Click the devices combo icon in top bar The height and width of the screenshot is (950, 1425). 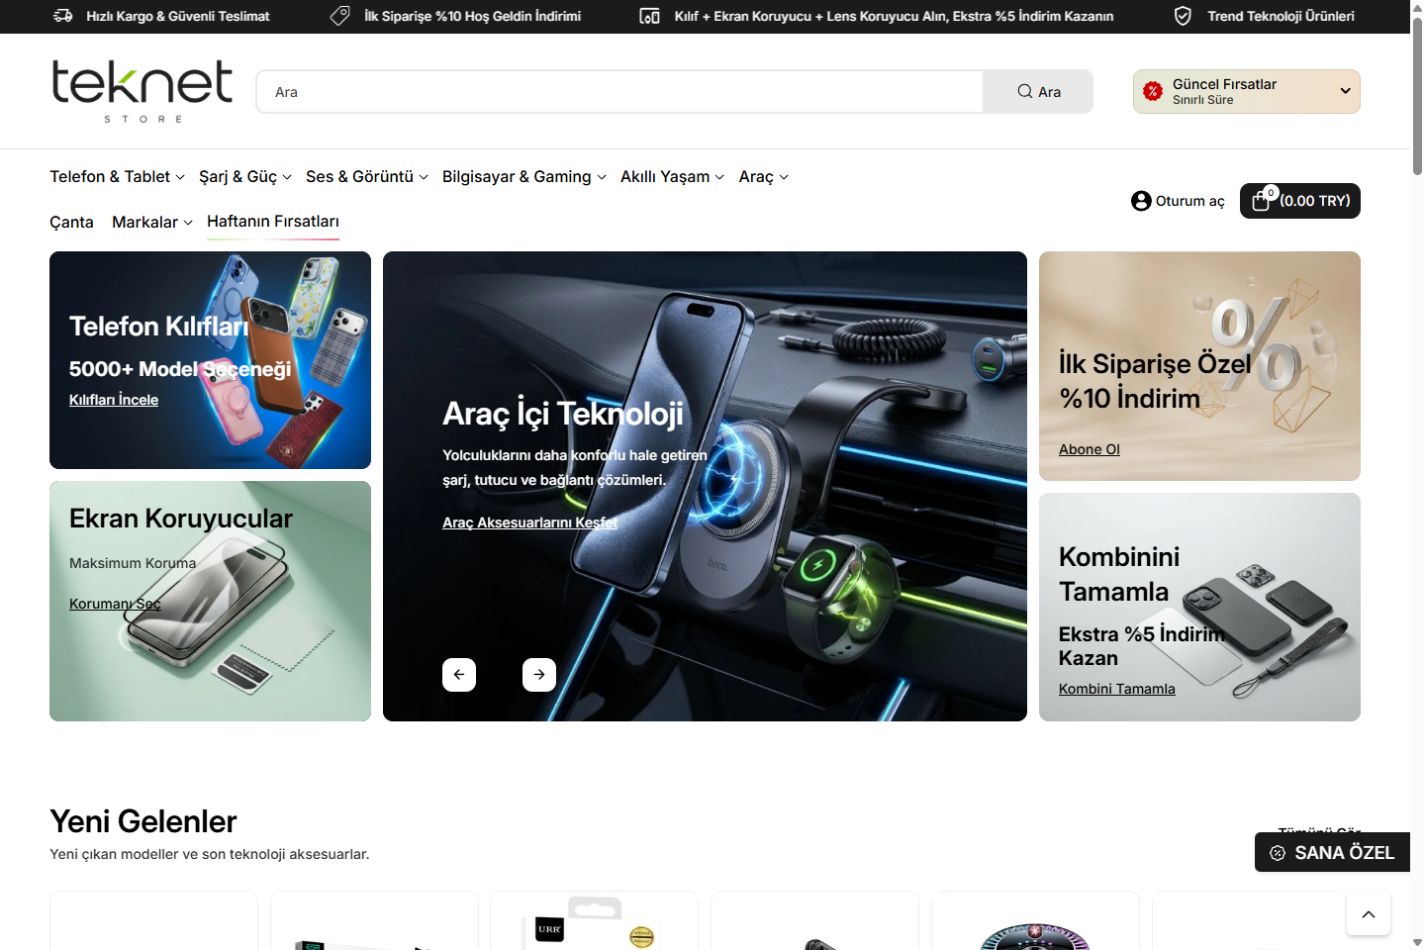coord(649,16)
